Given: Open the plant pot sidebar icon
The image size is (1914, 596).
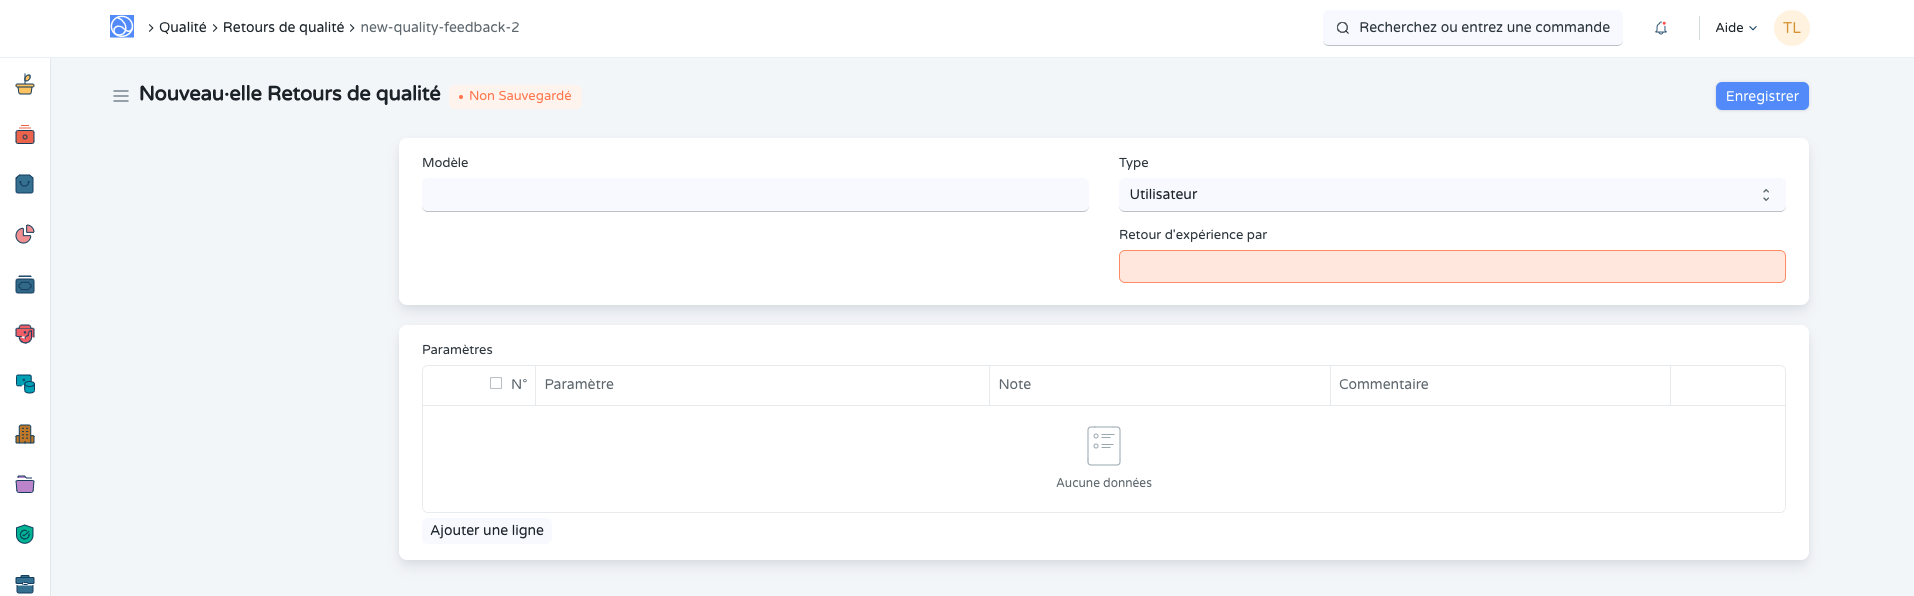Looking at the screenshot, I should coord(25,85).
